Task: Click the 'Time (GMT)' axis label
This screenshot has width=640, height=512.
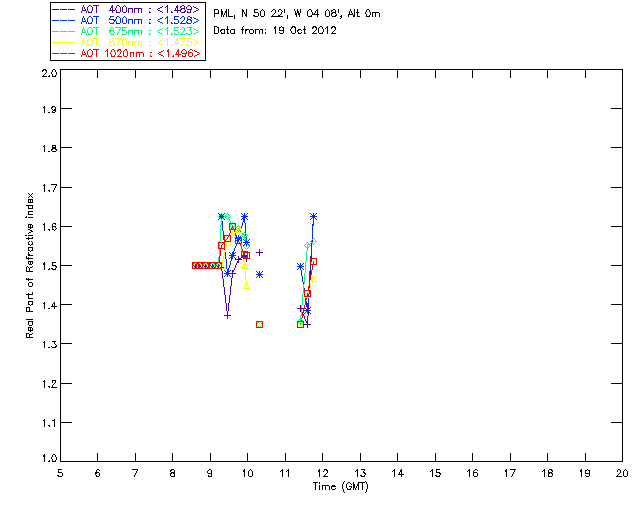Action: tap(341, 487)
